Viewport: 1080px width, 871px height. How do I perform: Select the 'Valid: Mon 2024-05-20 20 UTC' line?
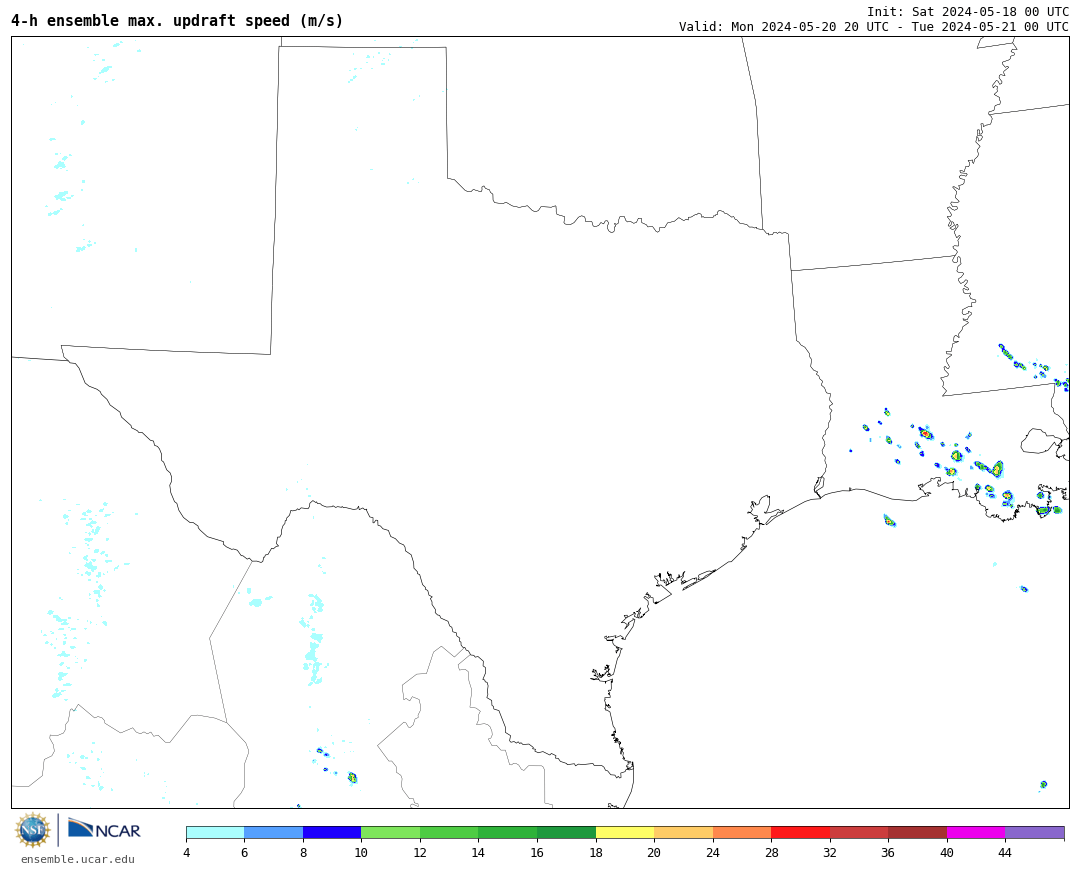[873, 27]
